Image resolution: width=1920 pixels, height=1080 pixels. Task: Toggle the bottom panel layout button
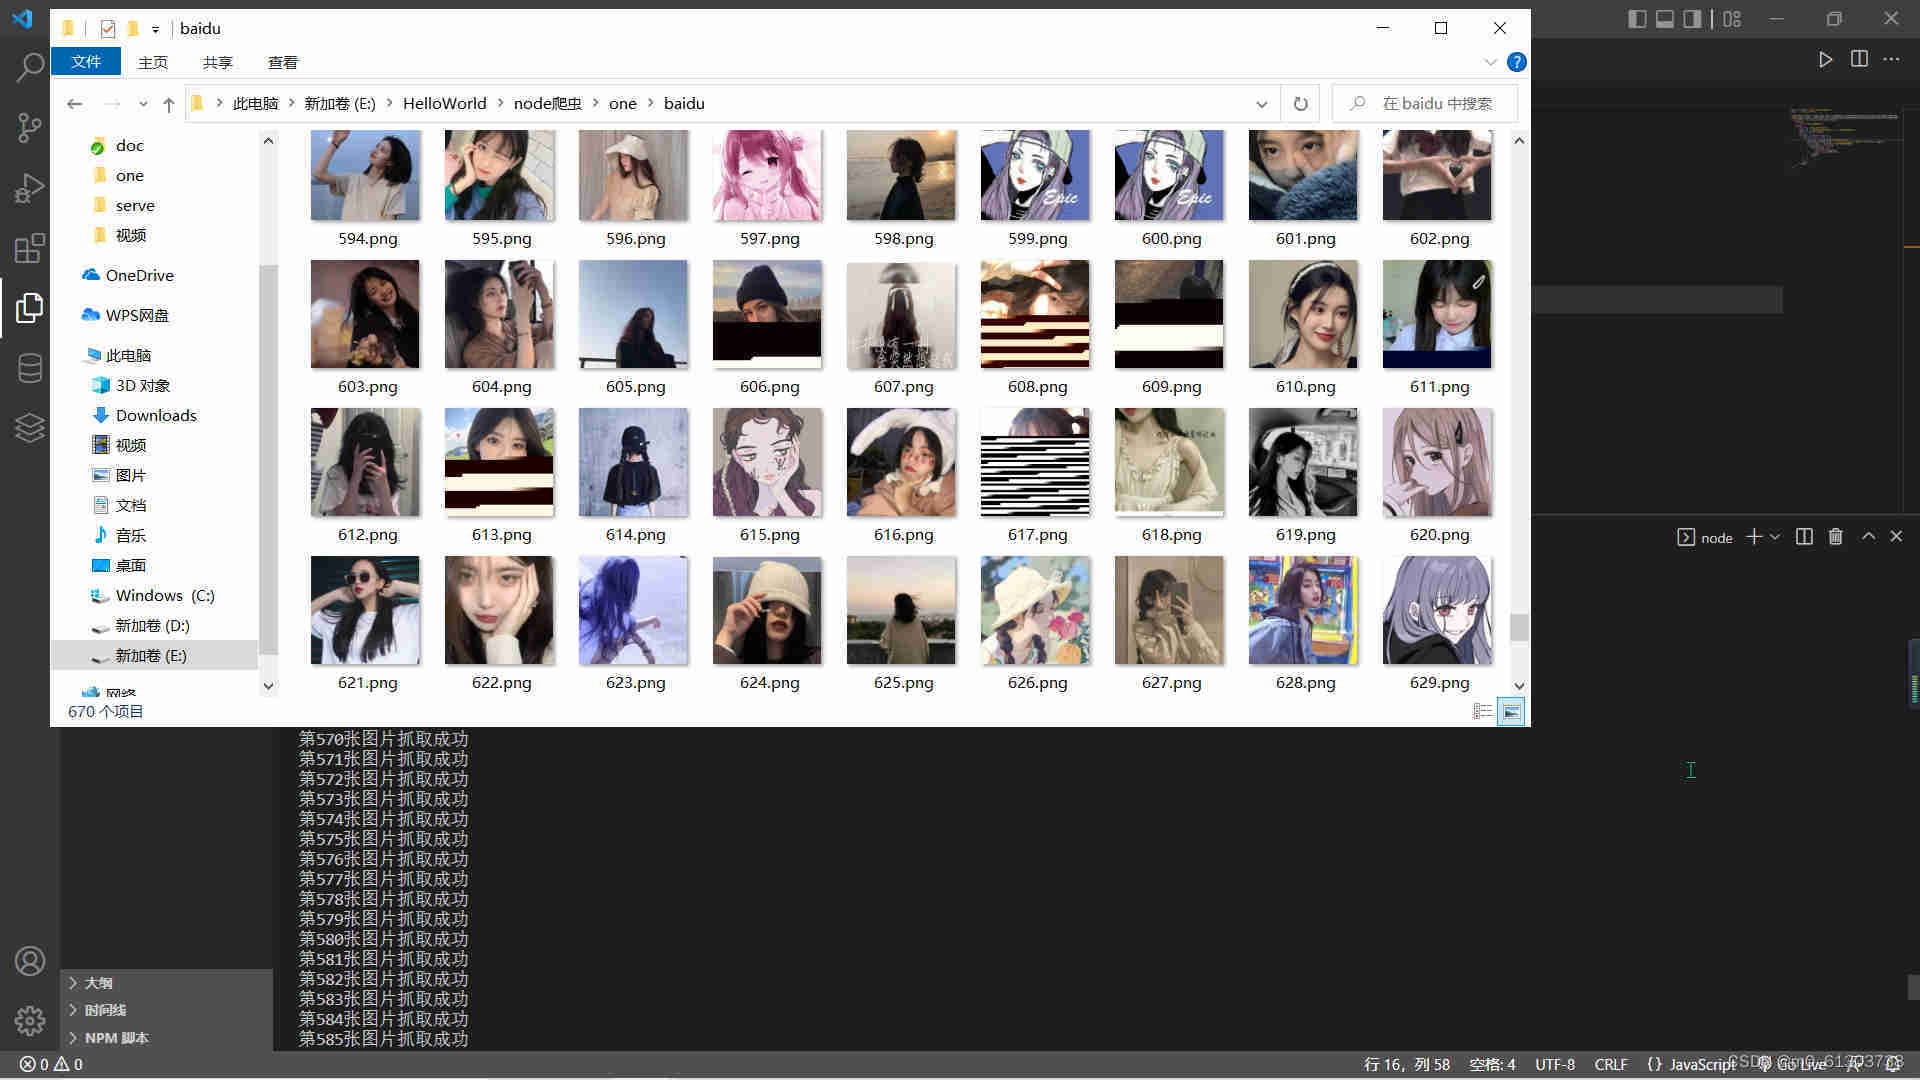point(1665,19)
